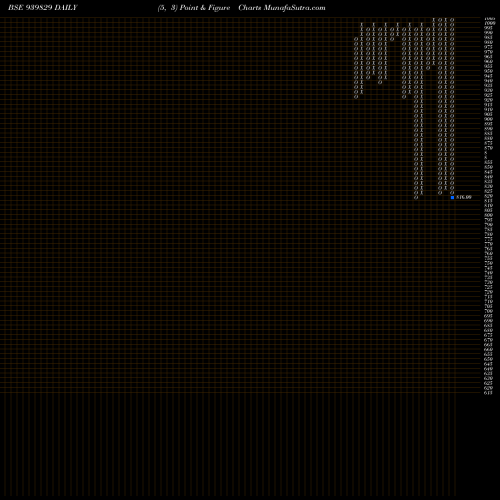The image size is (500, 500).
Task: Click the 'BSE 939829 DAILY' chart title
Action: click(x=43, y=8)
